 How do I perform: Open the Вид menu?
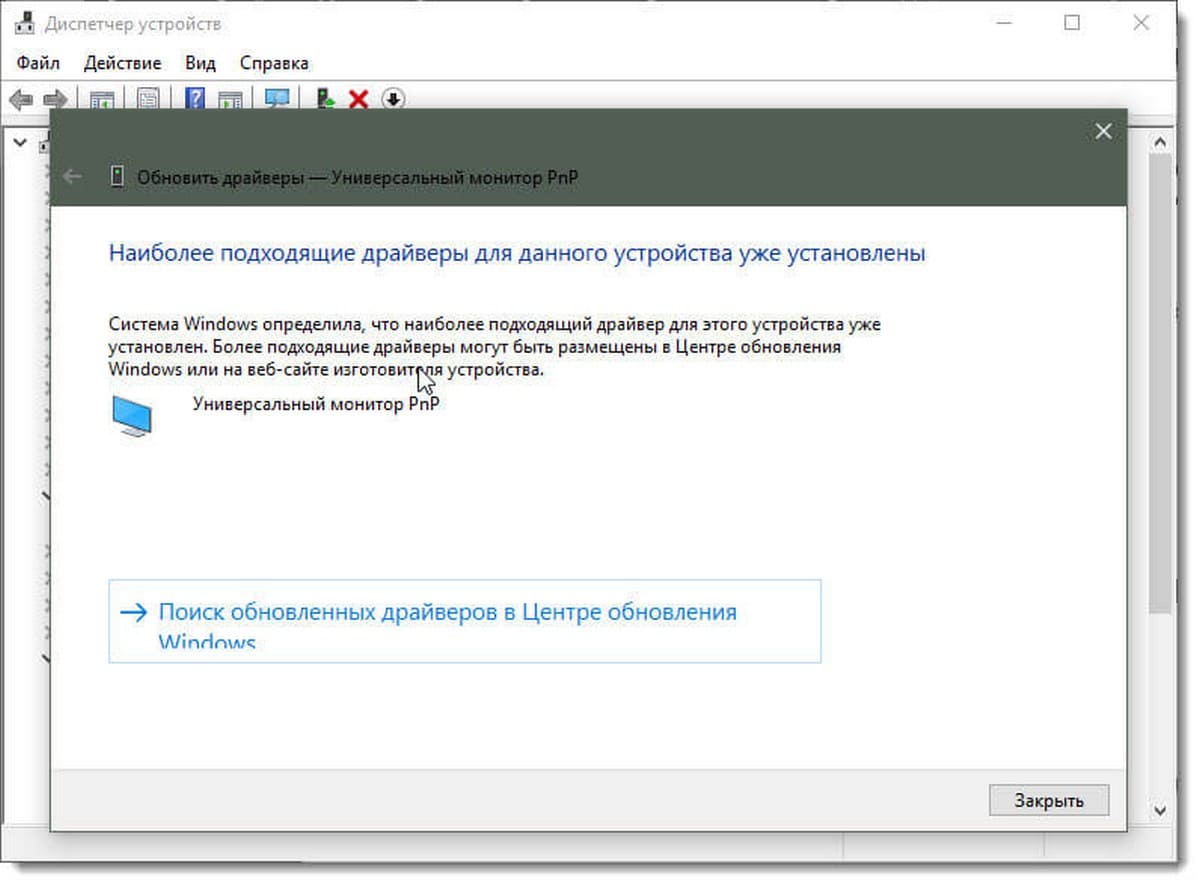click(200, 63)
